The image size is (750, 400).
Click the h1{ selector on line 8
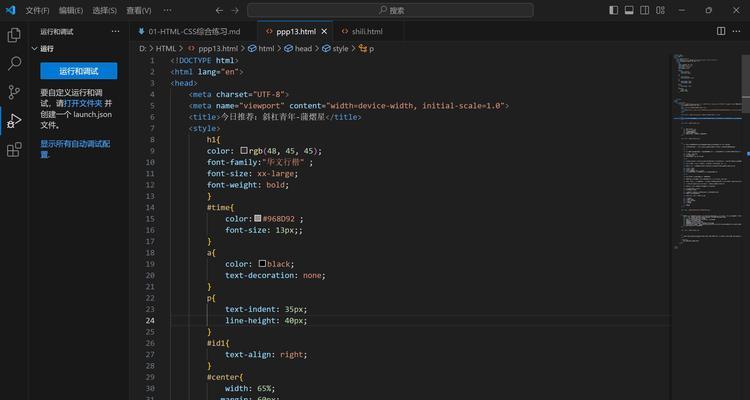point(213,139)
